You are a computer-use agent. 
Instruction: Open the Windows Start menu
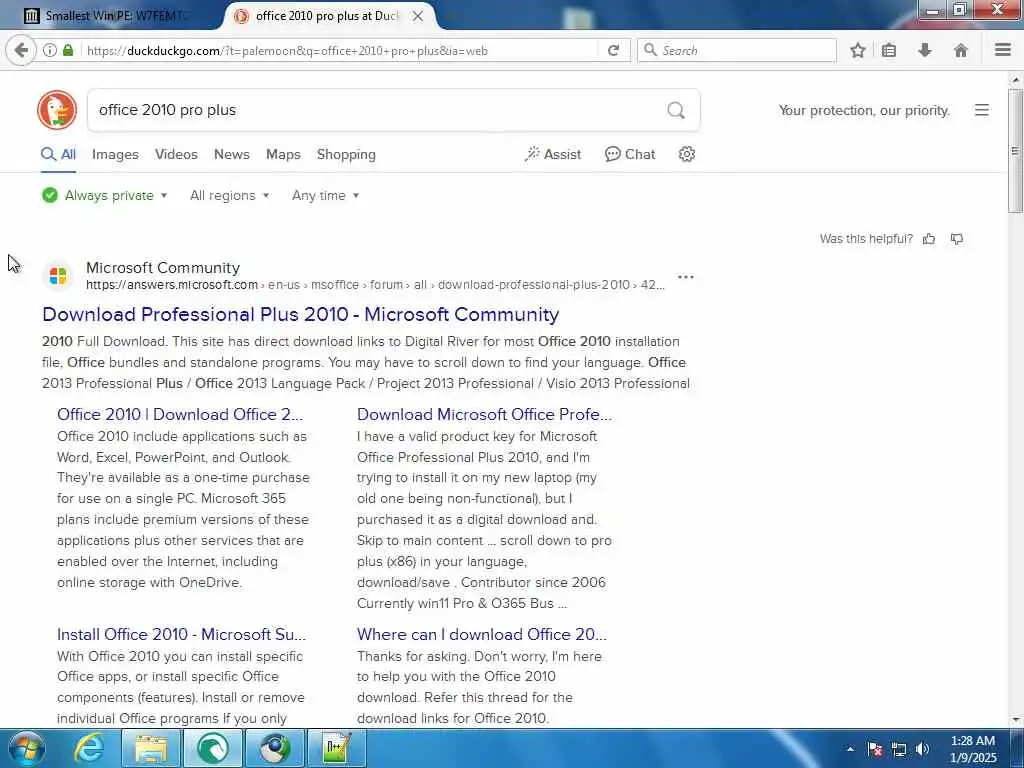tap(26, 748)
